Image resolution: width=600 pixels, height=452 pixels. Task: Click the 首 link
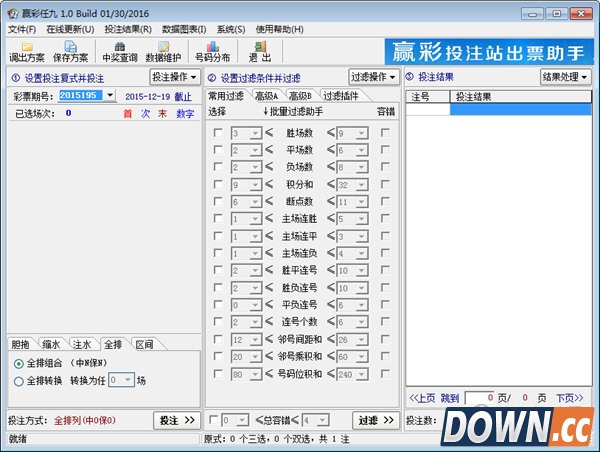pos(128,114)
